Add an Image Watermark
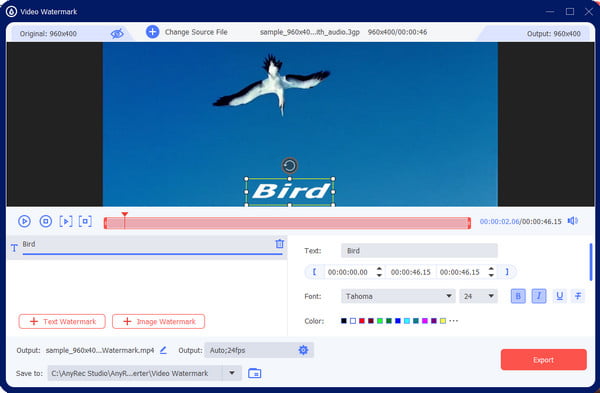Image resolution: width=600 pixels, height=393 pixels. 158,321
